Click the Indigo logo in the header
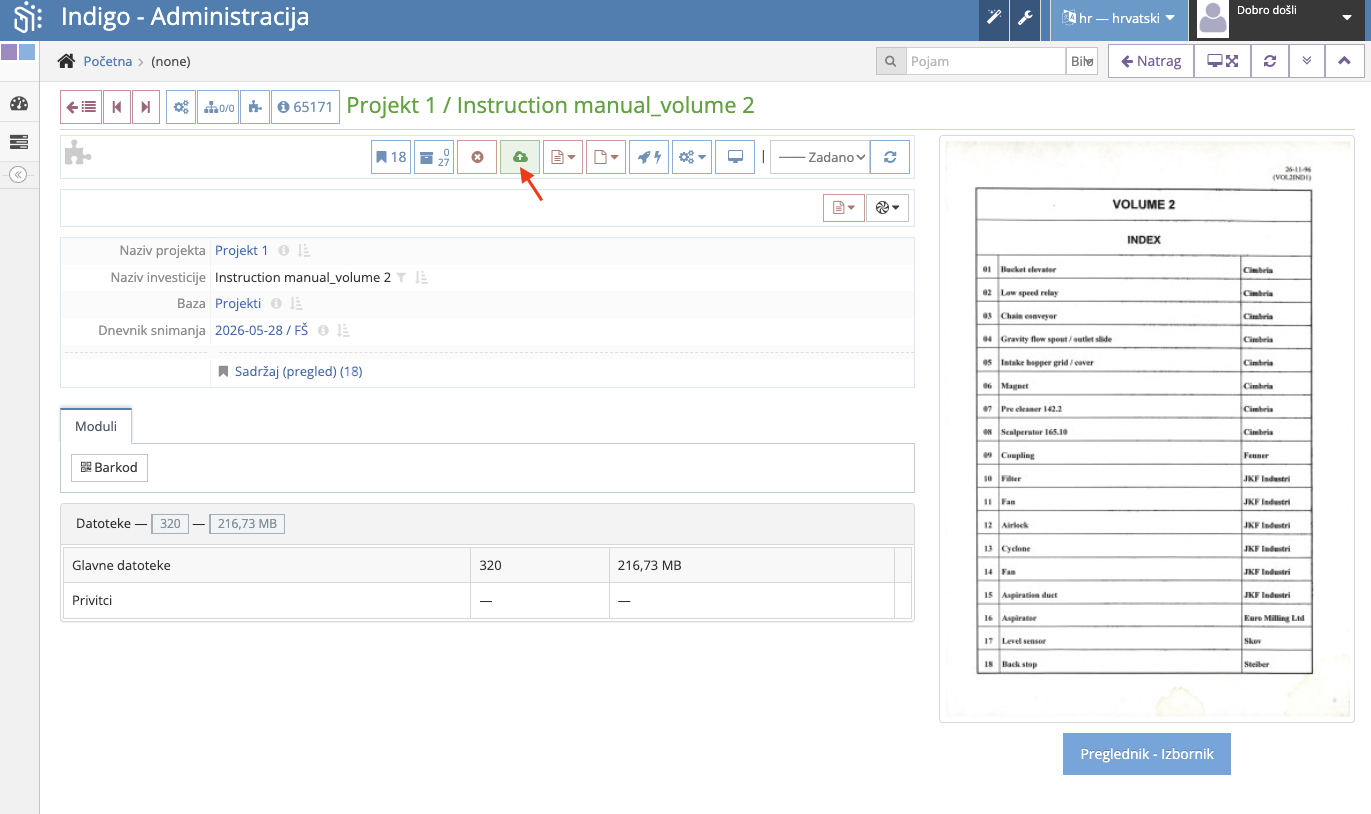 tap(27, 18)
